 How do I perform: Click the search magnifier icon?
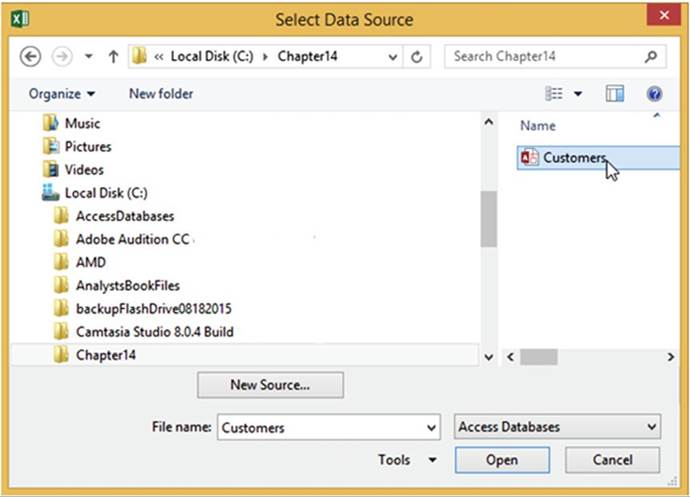[x=651, y=57]
